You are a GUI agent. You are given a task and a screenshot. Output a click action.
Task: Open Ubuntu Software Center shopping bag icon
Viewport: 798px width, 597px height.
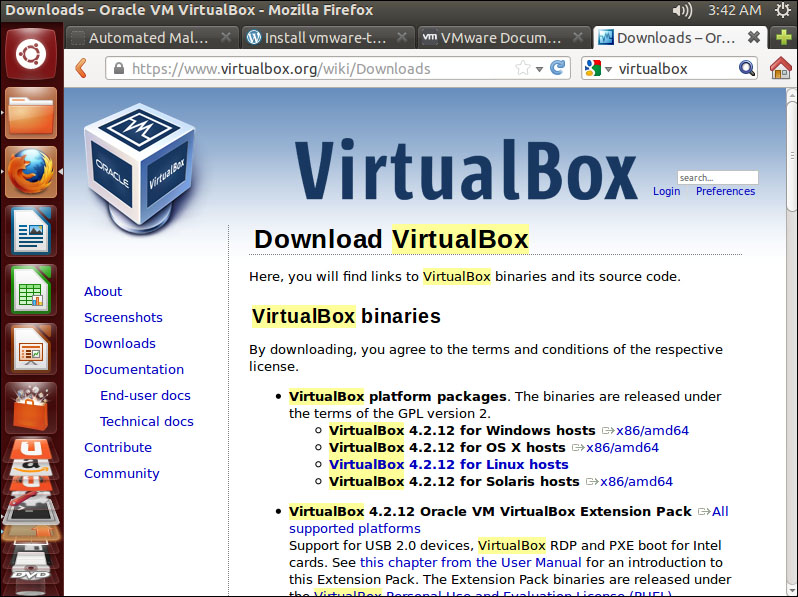[31, 408]
